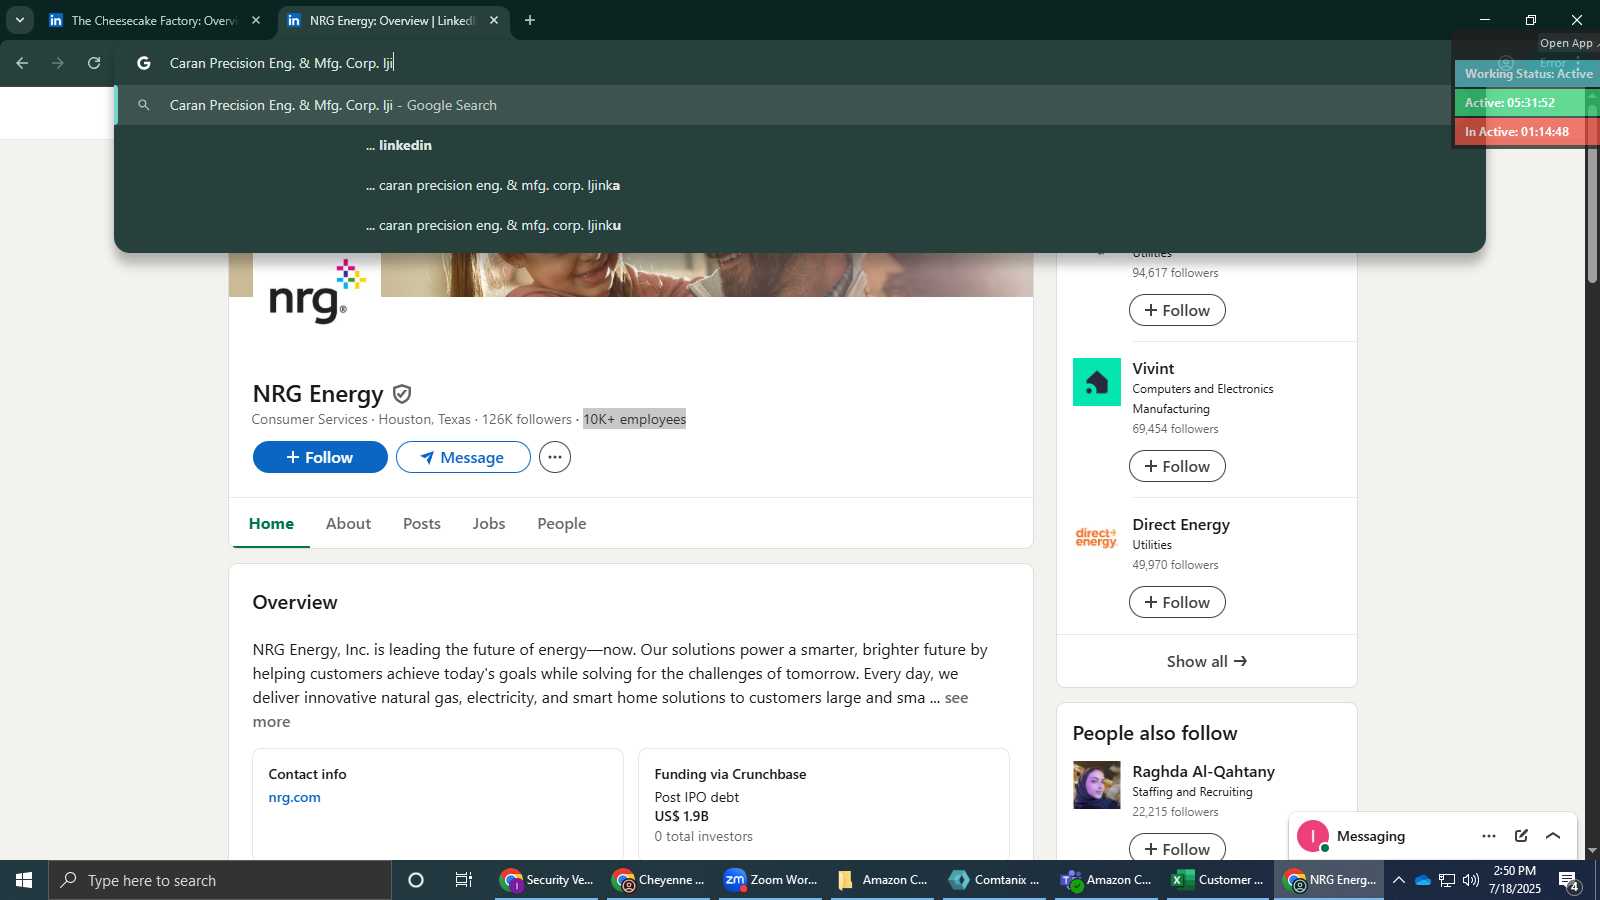Open the Amazon C... folder taskbar item

(x=884, y=880)
